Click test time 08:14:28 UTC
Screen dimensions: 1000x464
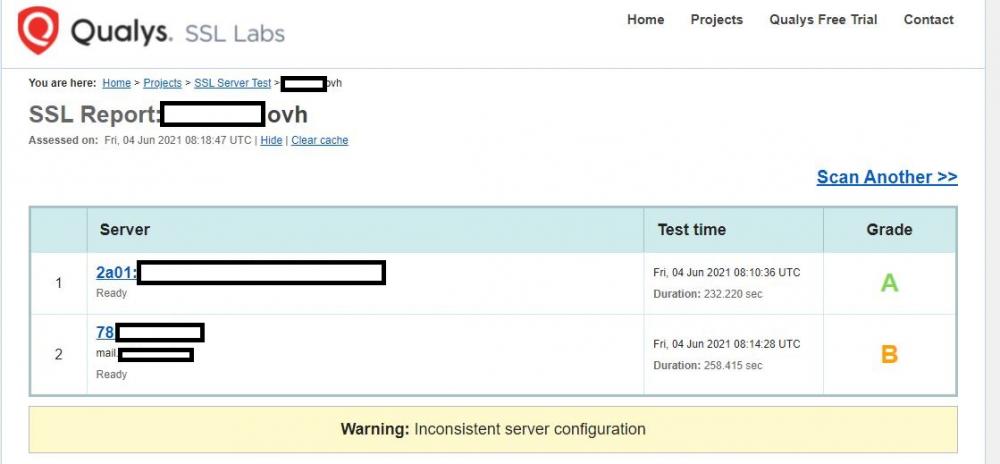click(726, 344)
